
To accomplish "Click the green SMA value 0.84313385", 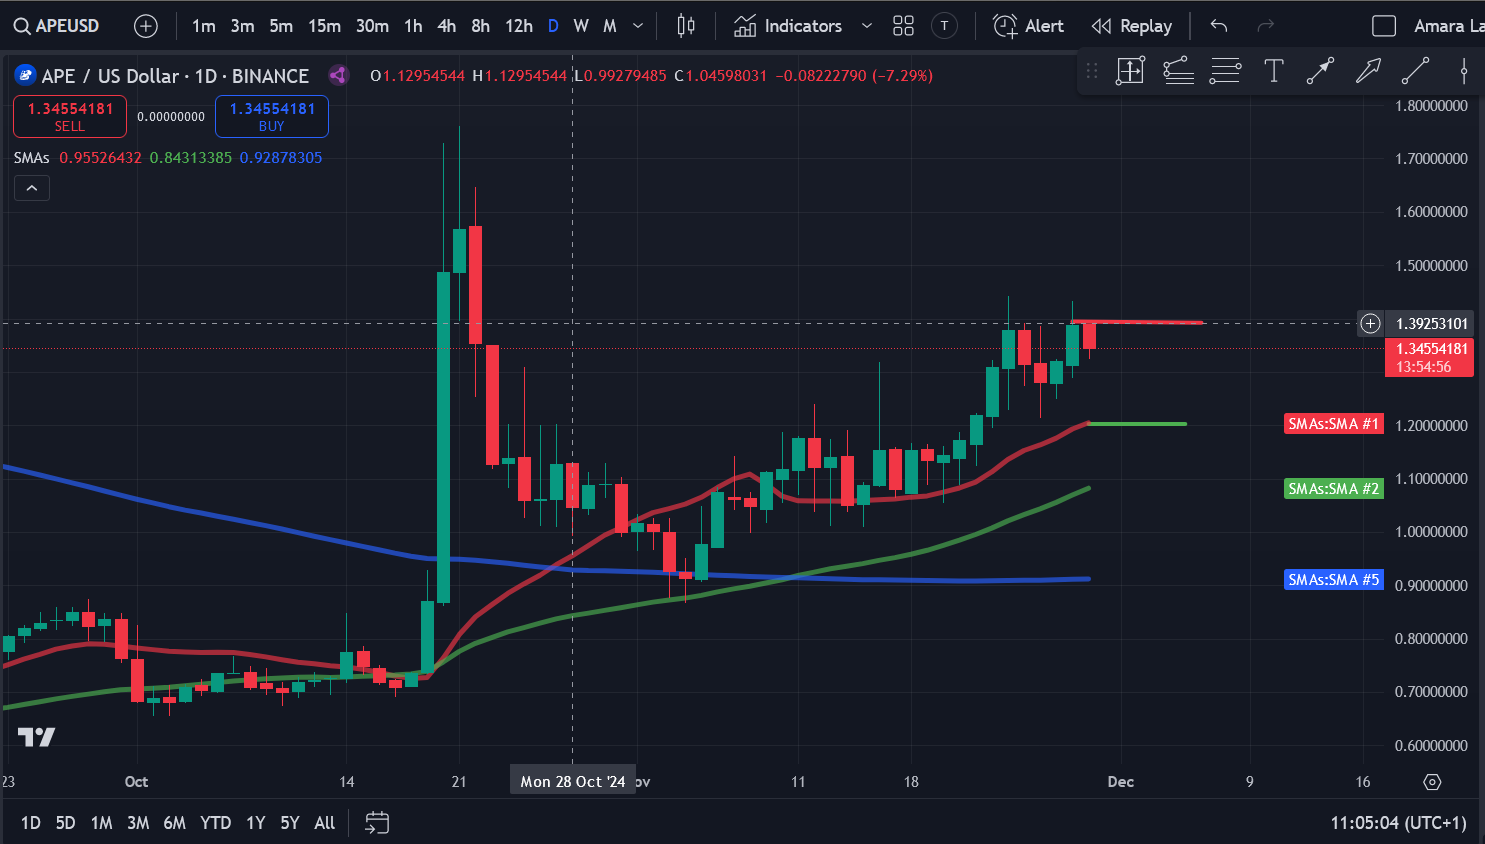I will pyautogui.click(x=191, y=158).
